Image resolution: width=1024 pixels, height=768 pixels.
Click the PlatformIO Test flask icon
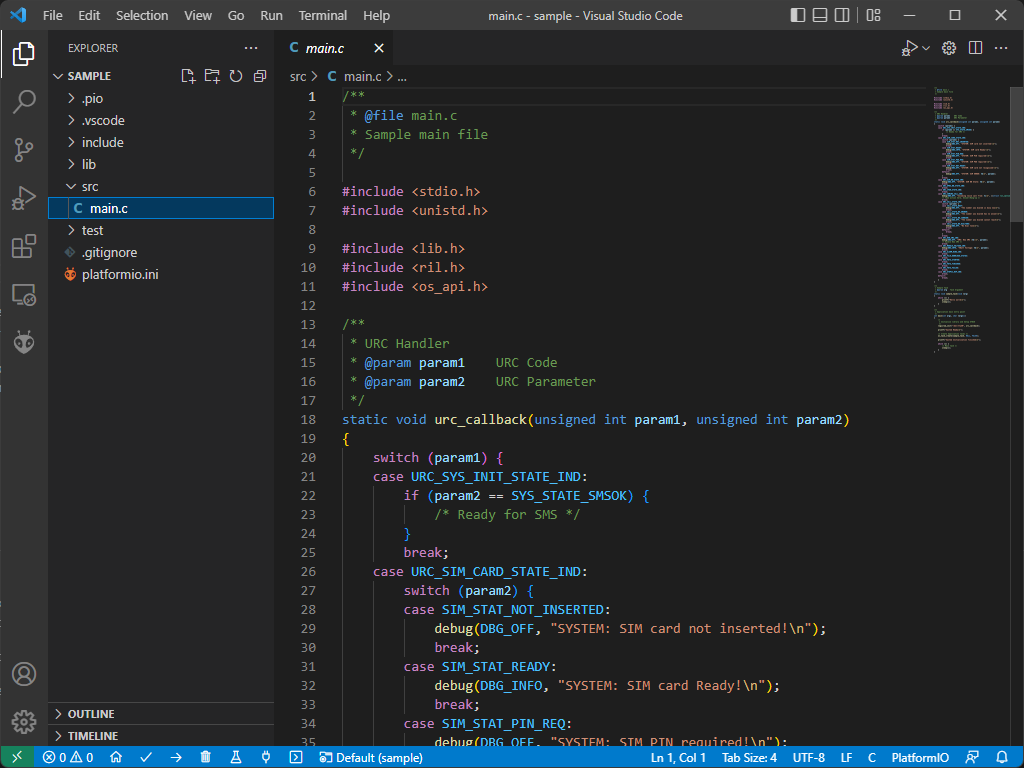[236, 758]
